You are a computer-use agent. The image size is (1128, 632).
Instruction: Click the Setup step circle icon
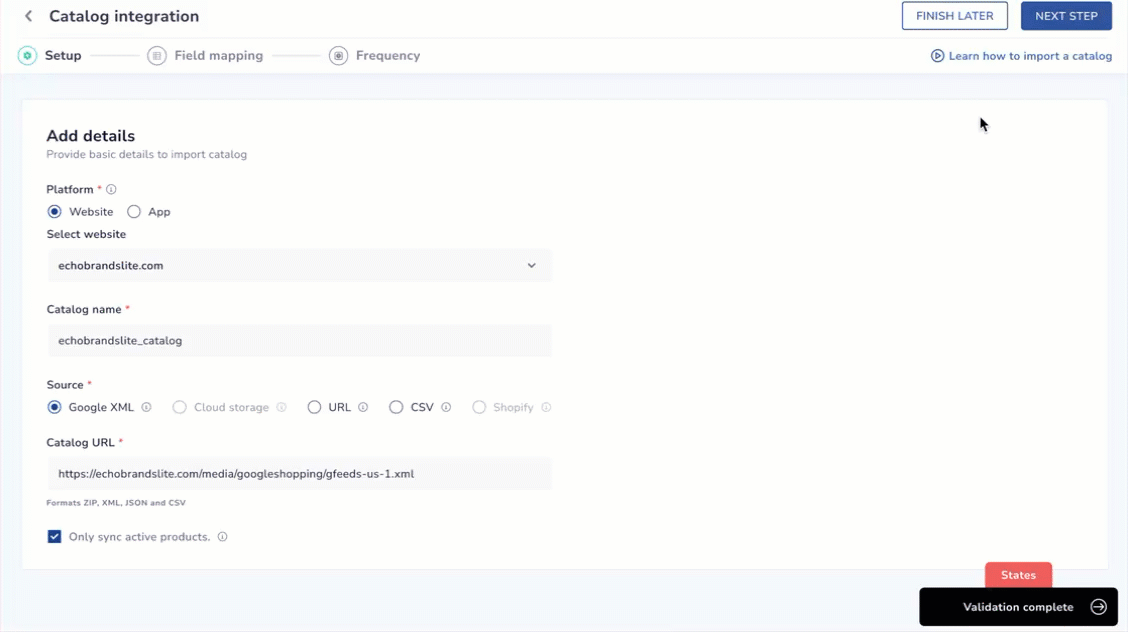coord(27,55)
